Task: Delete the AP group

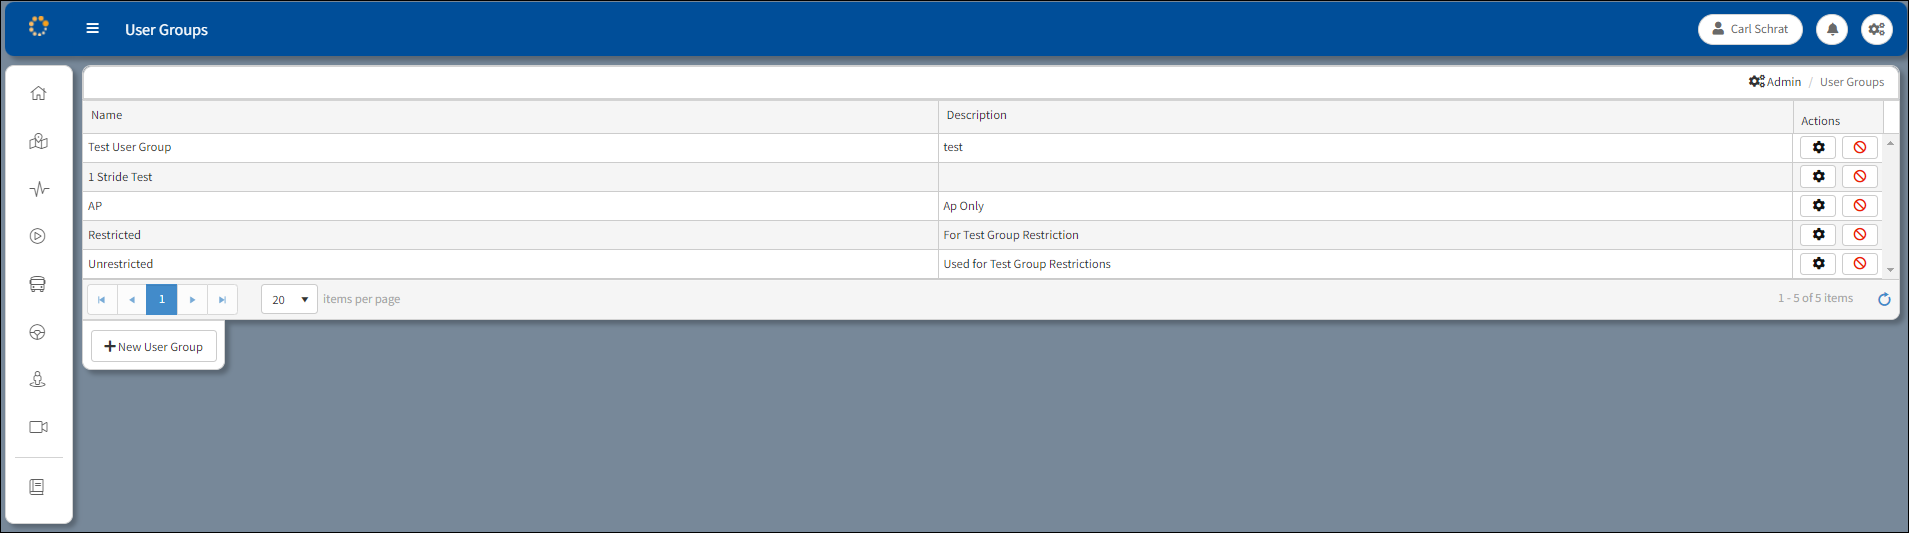Action: pos(1860,205)
